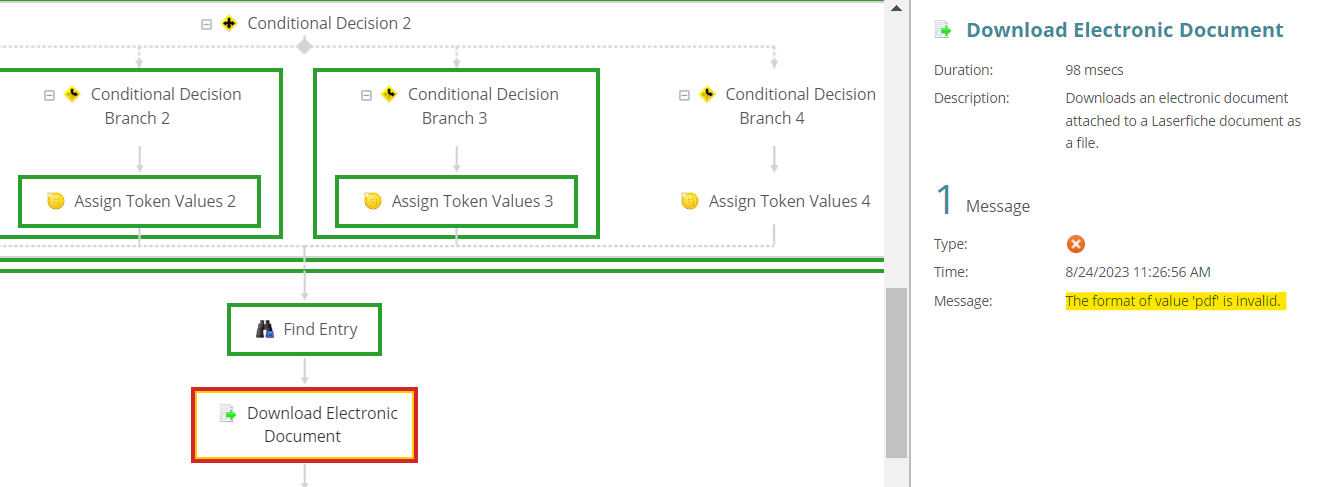
Task: Click the Conditional Decision Branch 2 icon
Action: tap(72, 95)
